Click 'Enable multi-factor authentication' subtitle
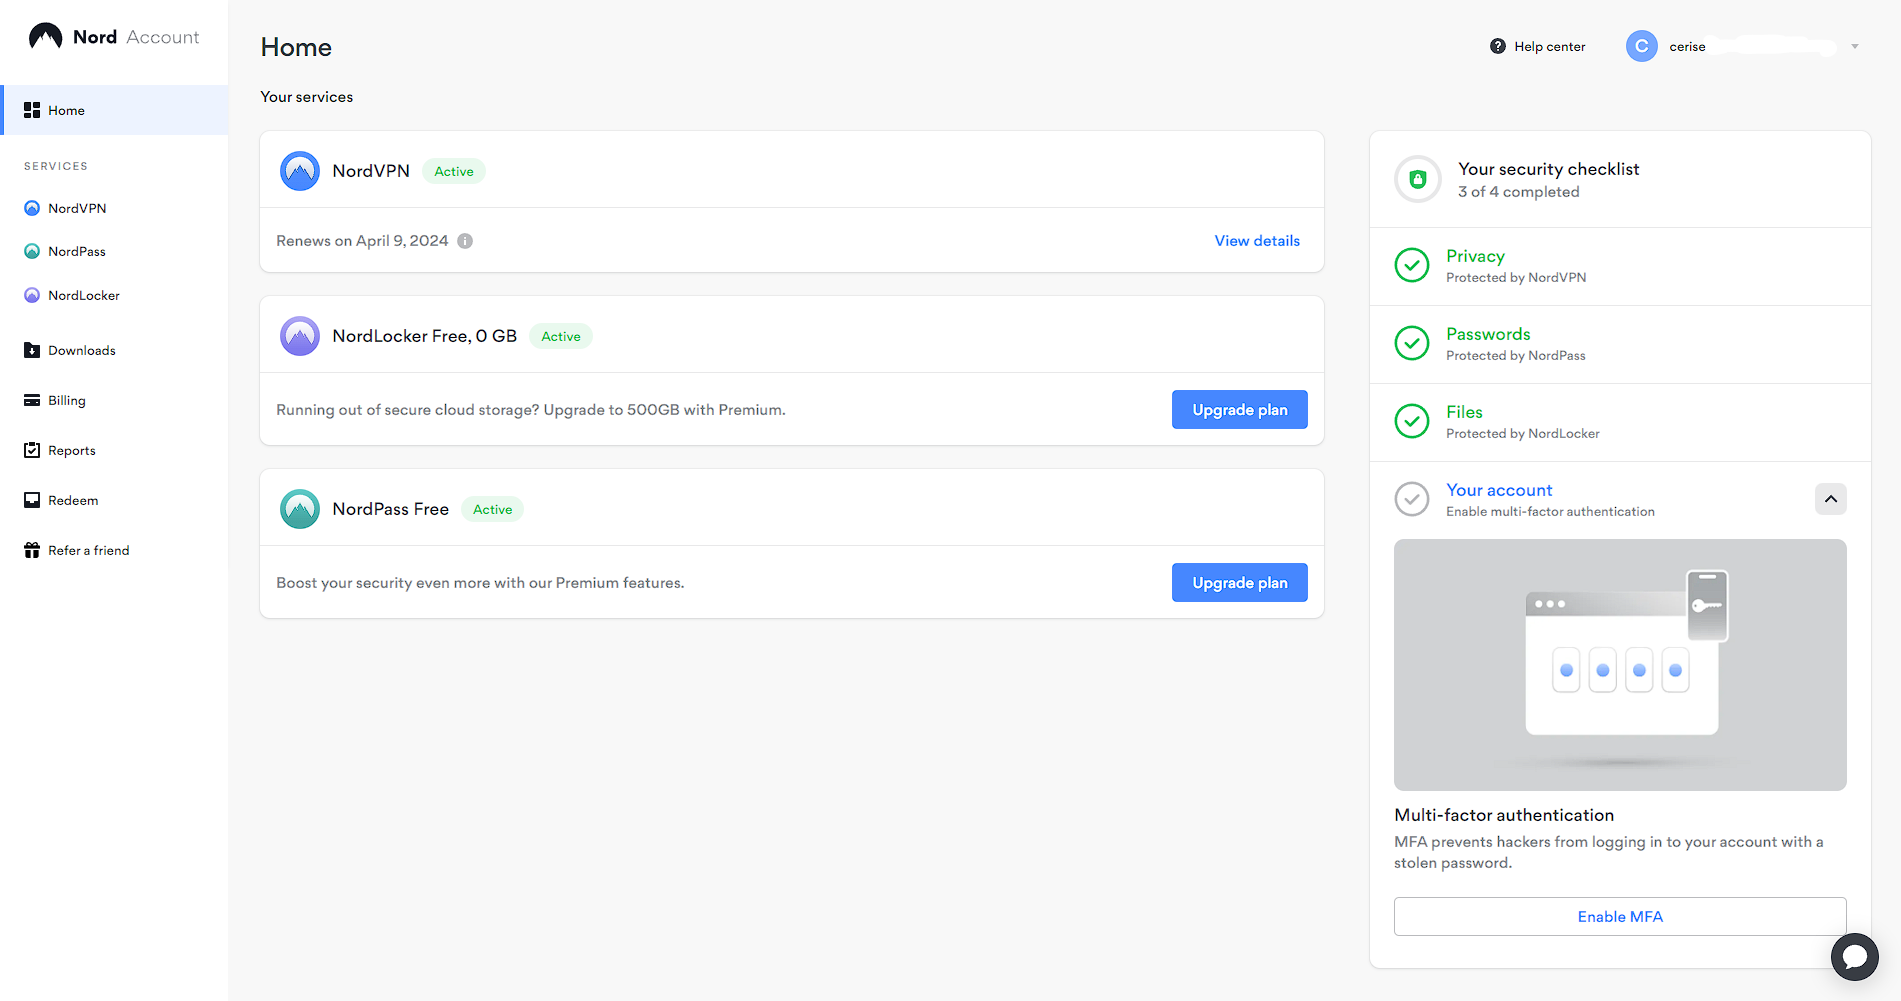Viewport: 1901px width, 1001px height. [1550, 511]
